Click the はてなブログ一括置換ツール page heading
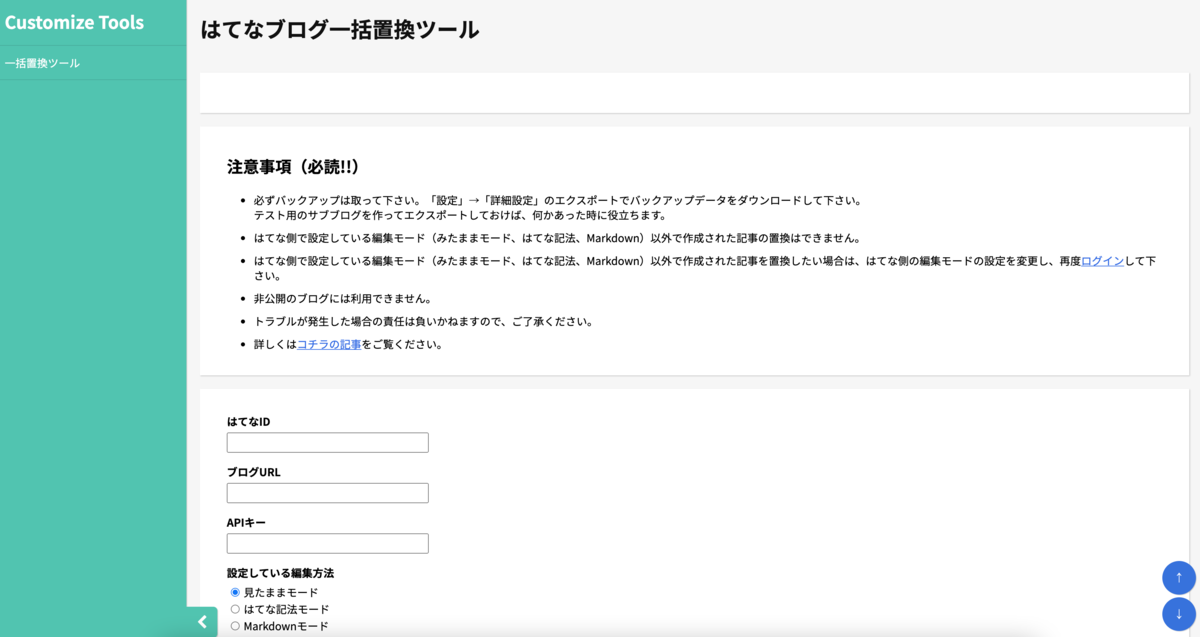This screenshot has width=1200, height=637. point(340,30)
